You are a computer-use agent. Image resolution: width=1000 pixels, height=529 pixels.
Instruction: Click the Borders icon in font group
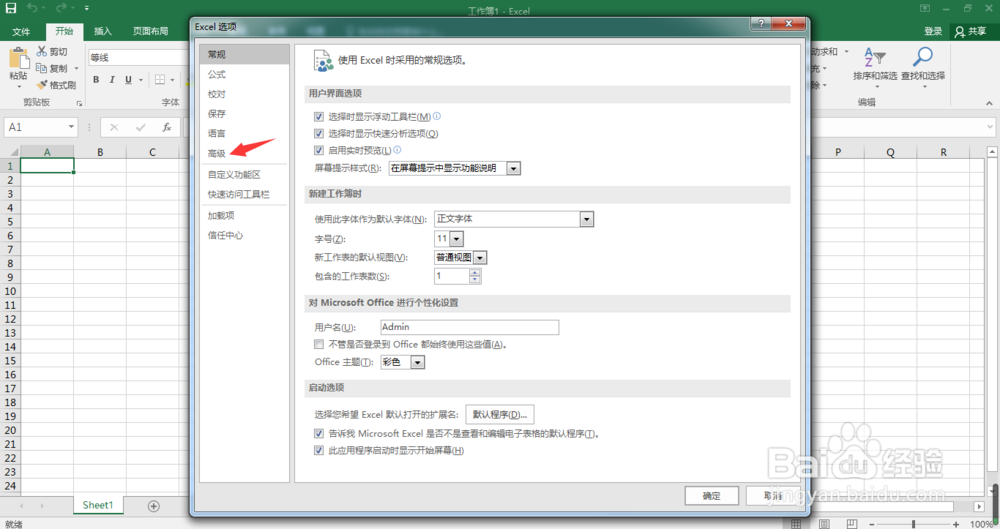[160, 80]
